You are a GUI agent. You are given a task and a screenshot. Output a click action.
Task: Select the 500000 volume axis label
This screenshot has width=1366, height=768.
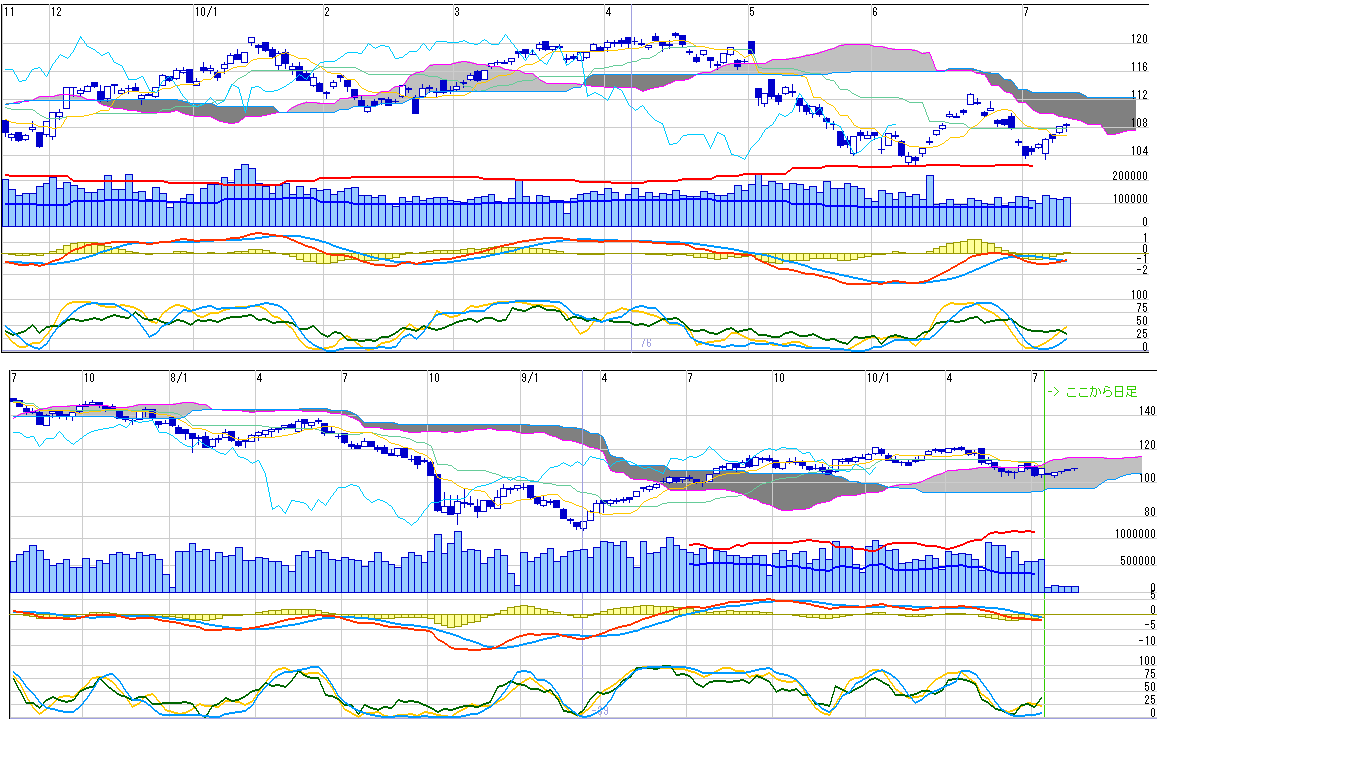pyautogui.click(x=1136, y=561)
